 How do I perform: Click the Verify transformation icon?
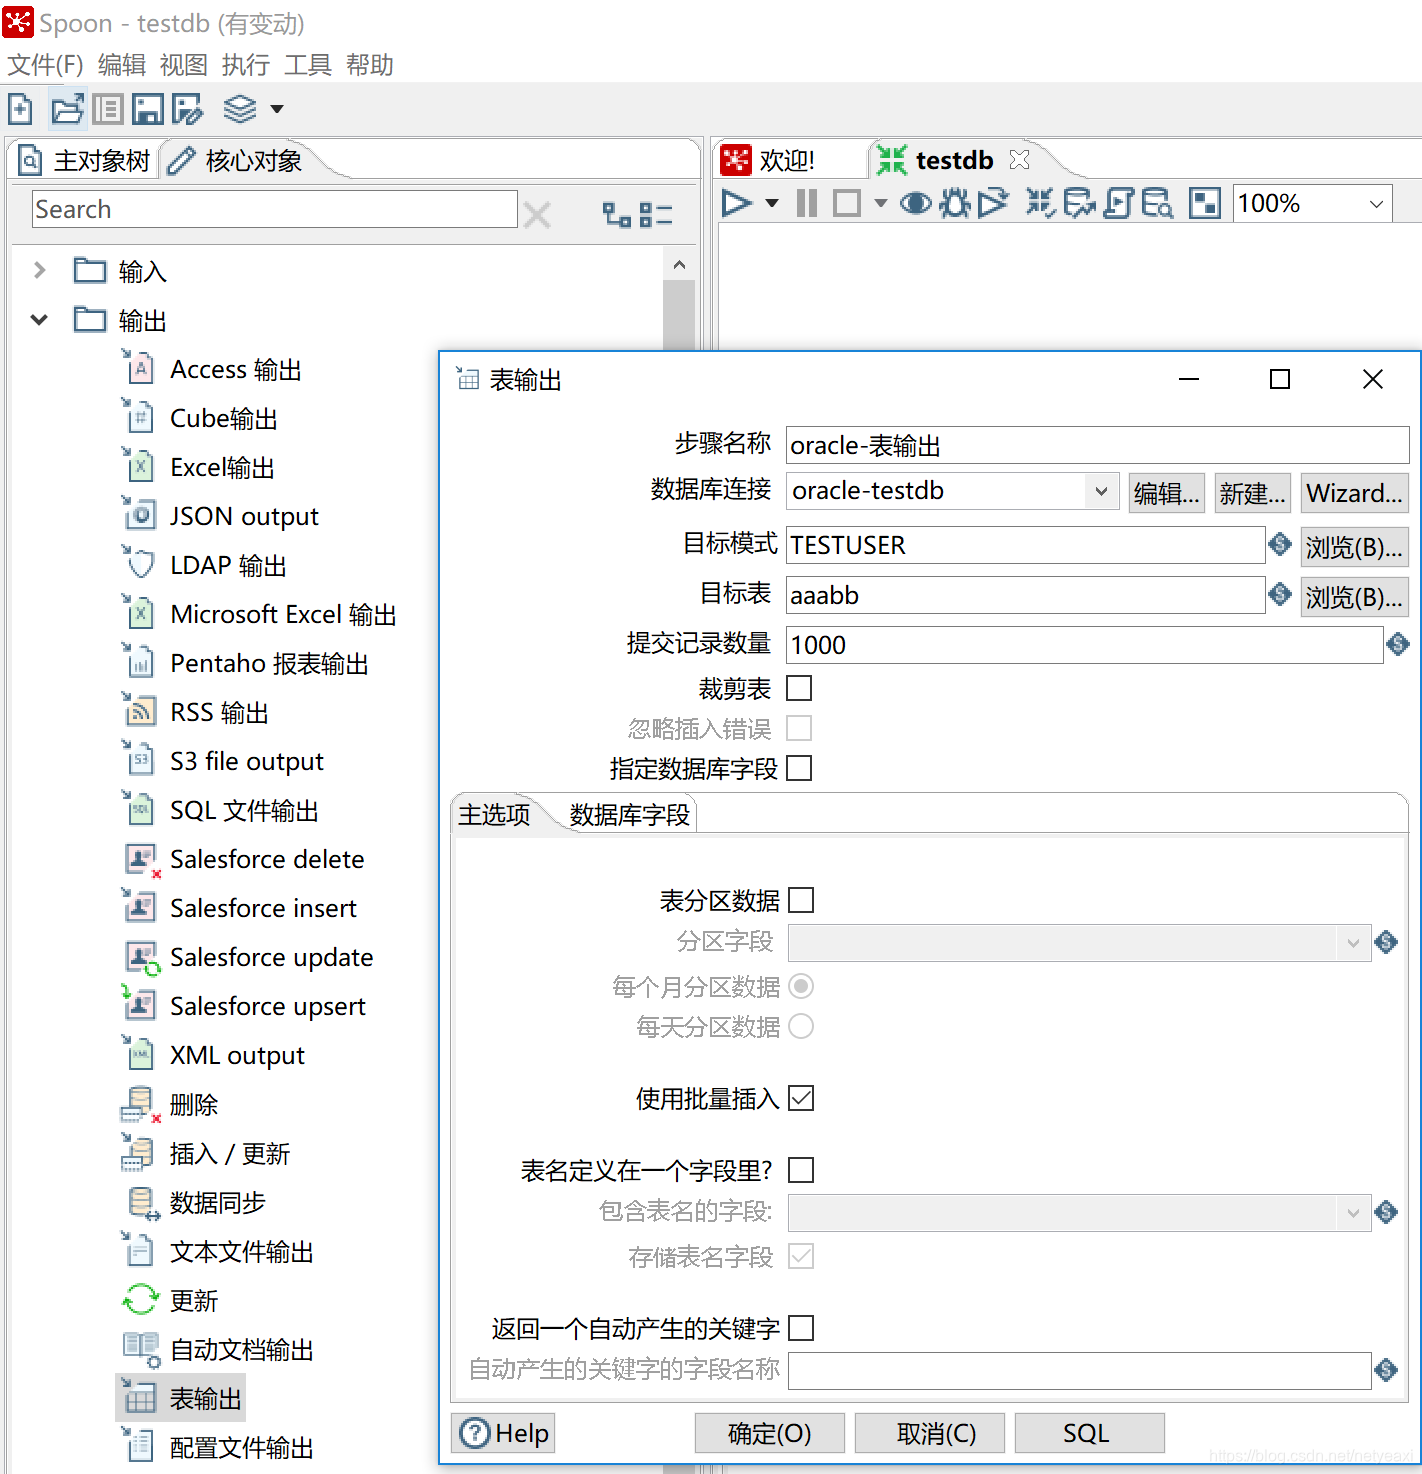coord(1040,203)
